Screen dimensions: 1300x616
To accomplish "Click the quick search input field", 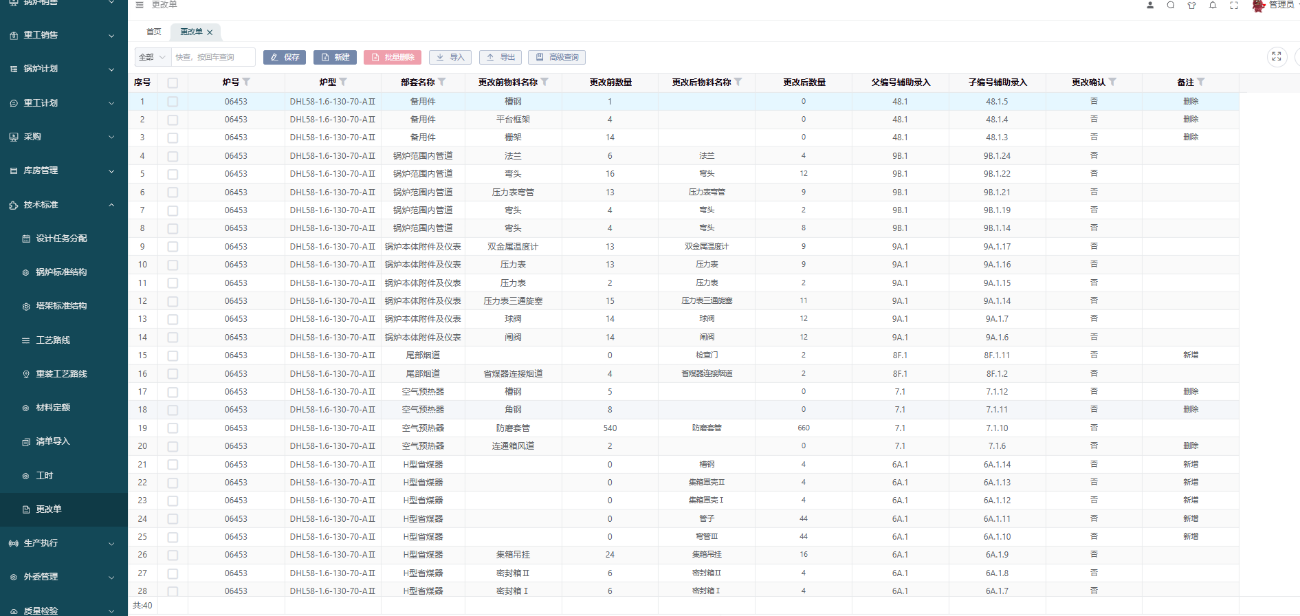I will [x=213, y=57].
